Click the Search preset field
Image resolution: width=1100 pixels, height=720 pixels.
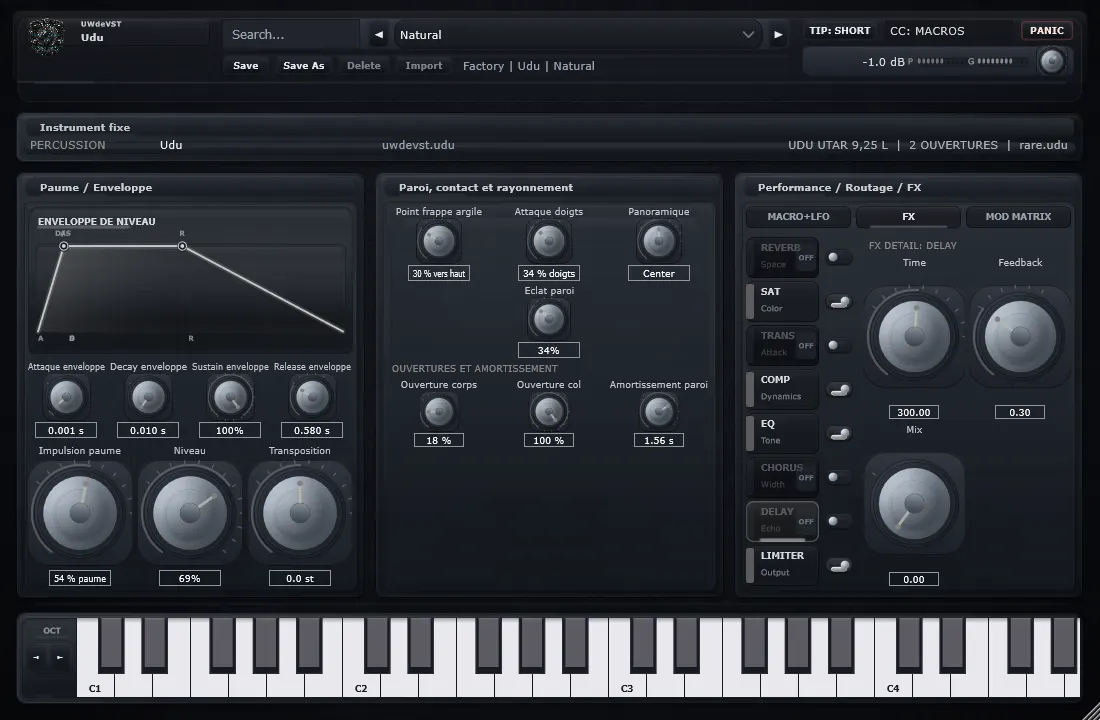coord(290,34)
